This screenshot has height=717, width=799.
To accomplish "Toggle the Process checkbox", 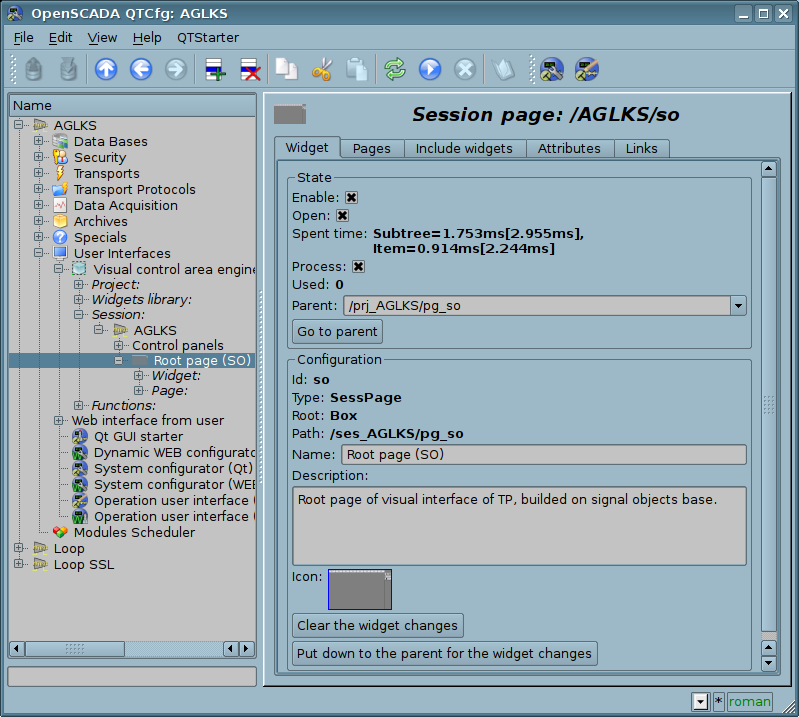I will [x=358, y=267].
